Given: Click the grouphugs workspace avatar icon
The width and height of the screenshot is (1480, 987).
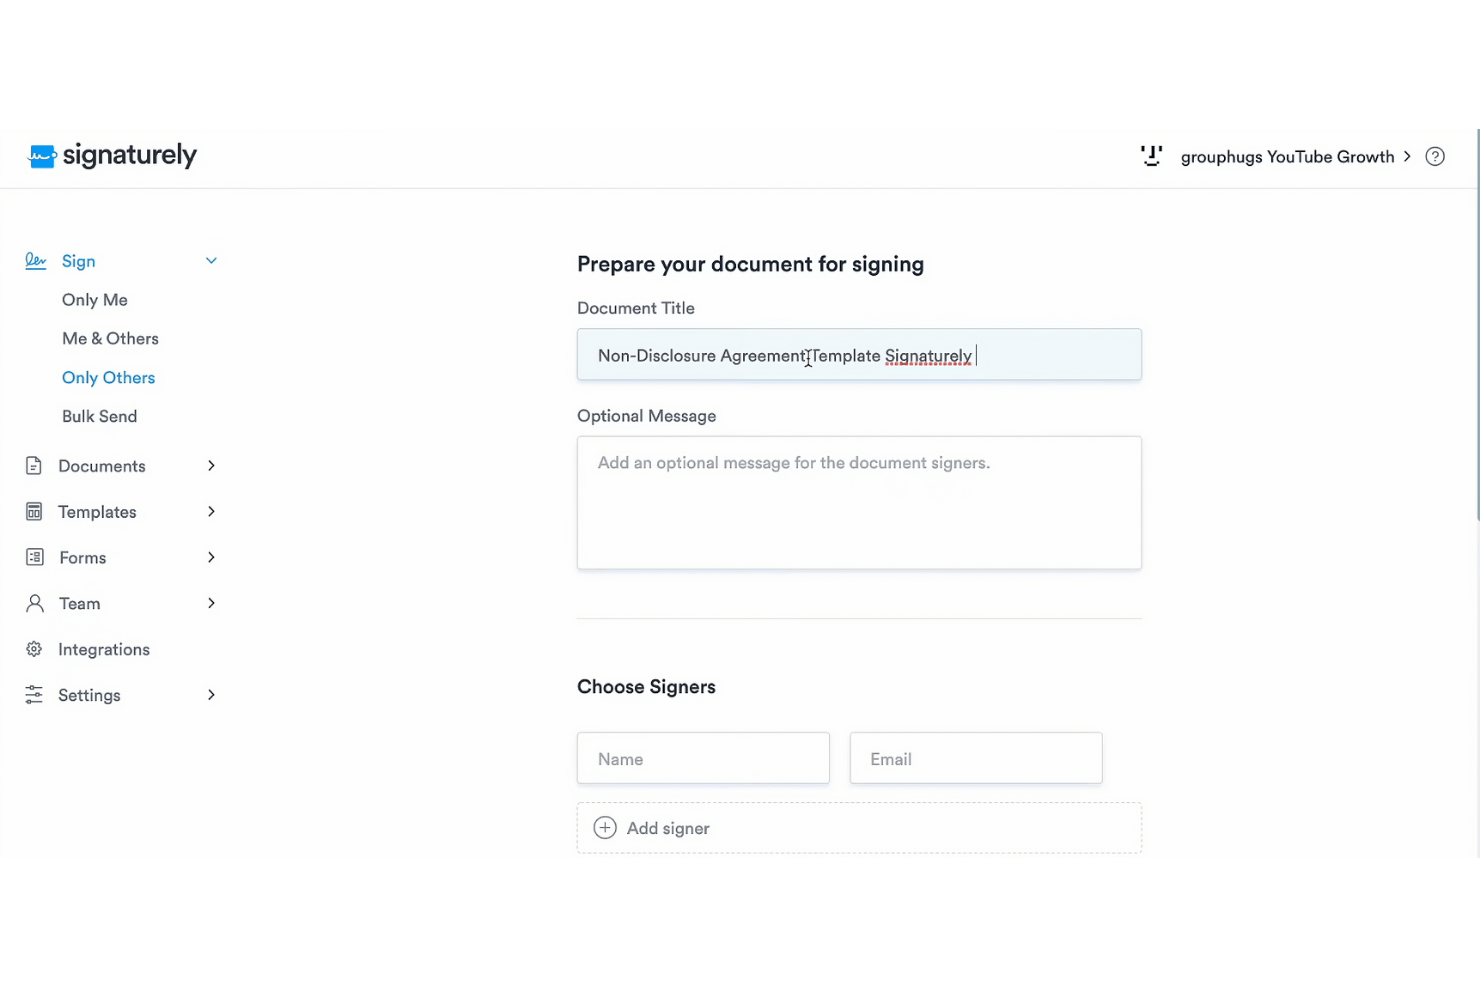Looking at the screenshot, I should 1151,156.
